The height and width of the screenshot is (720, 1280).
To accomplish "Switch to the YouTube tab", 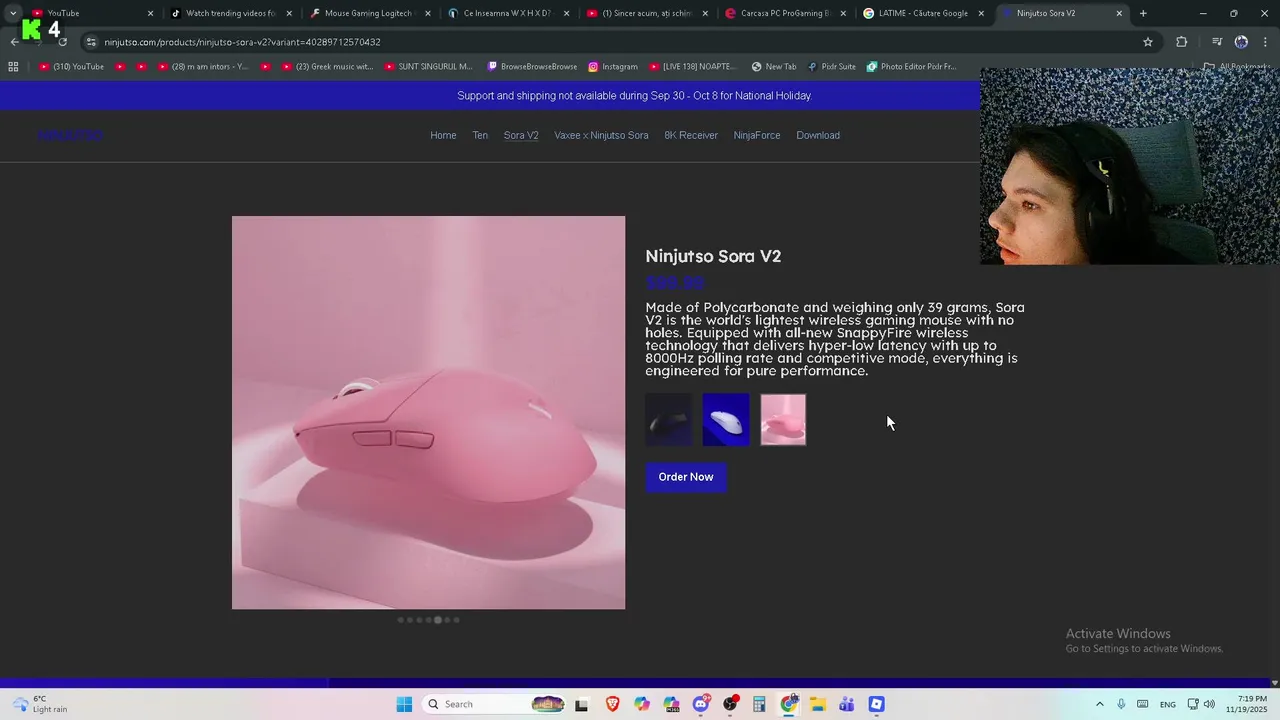I will (x=90, y=13).
